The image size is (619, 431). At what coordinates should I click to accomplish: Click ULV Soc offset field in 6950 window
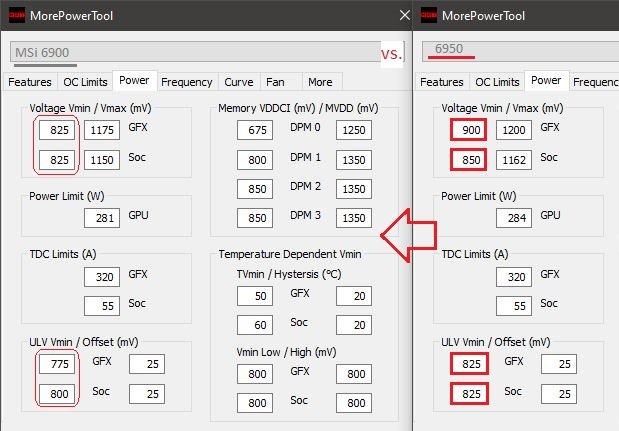[559, 394]
